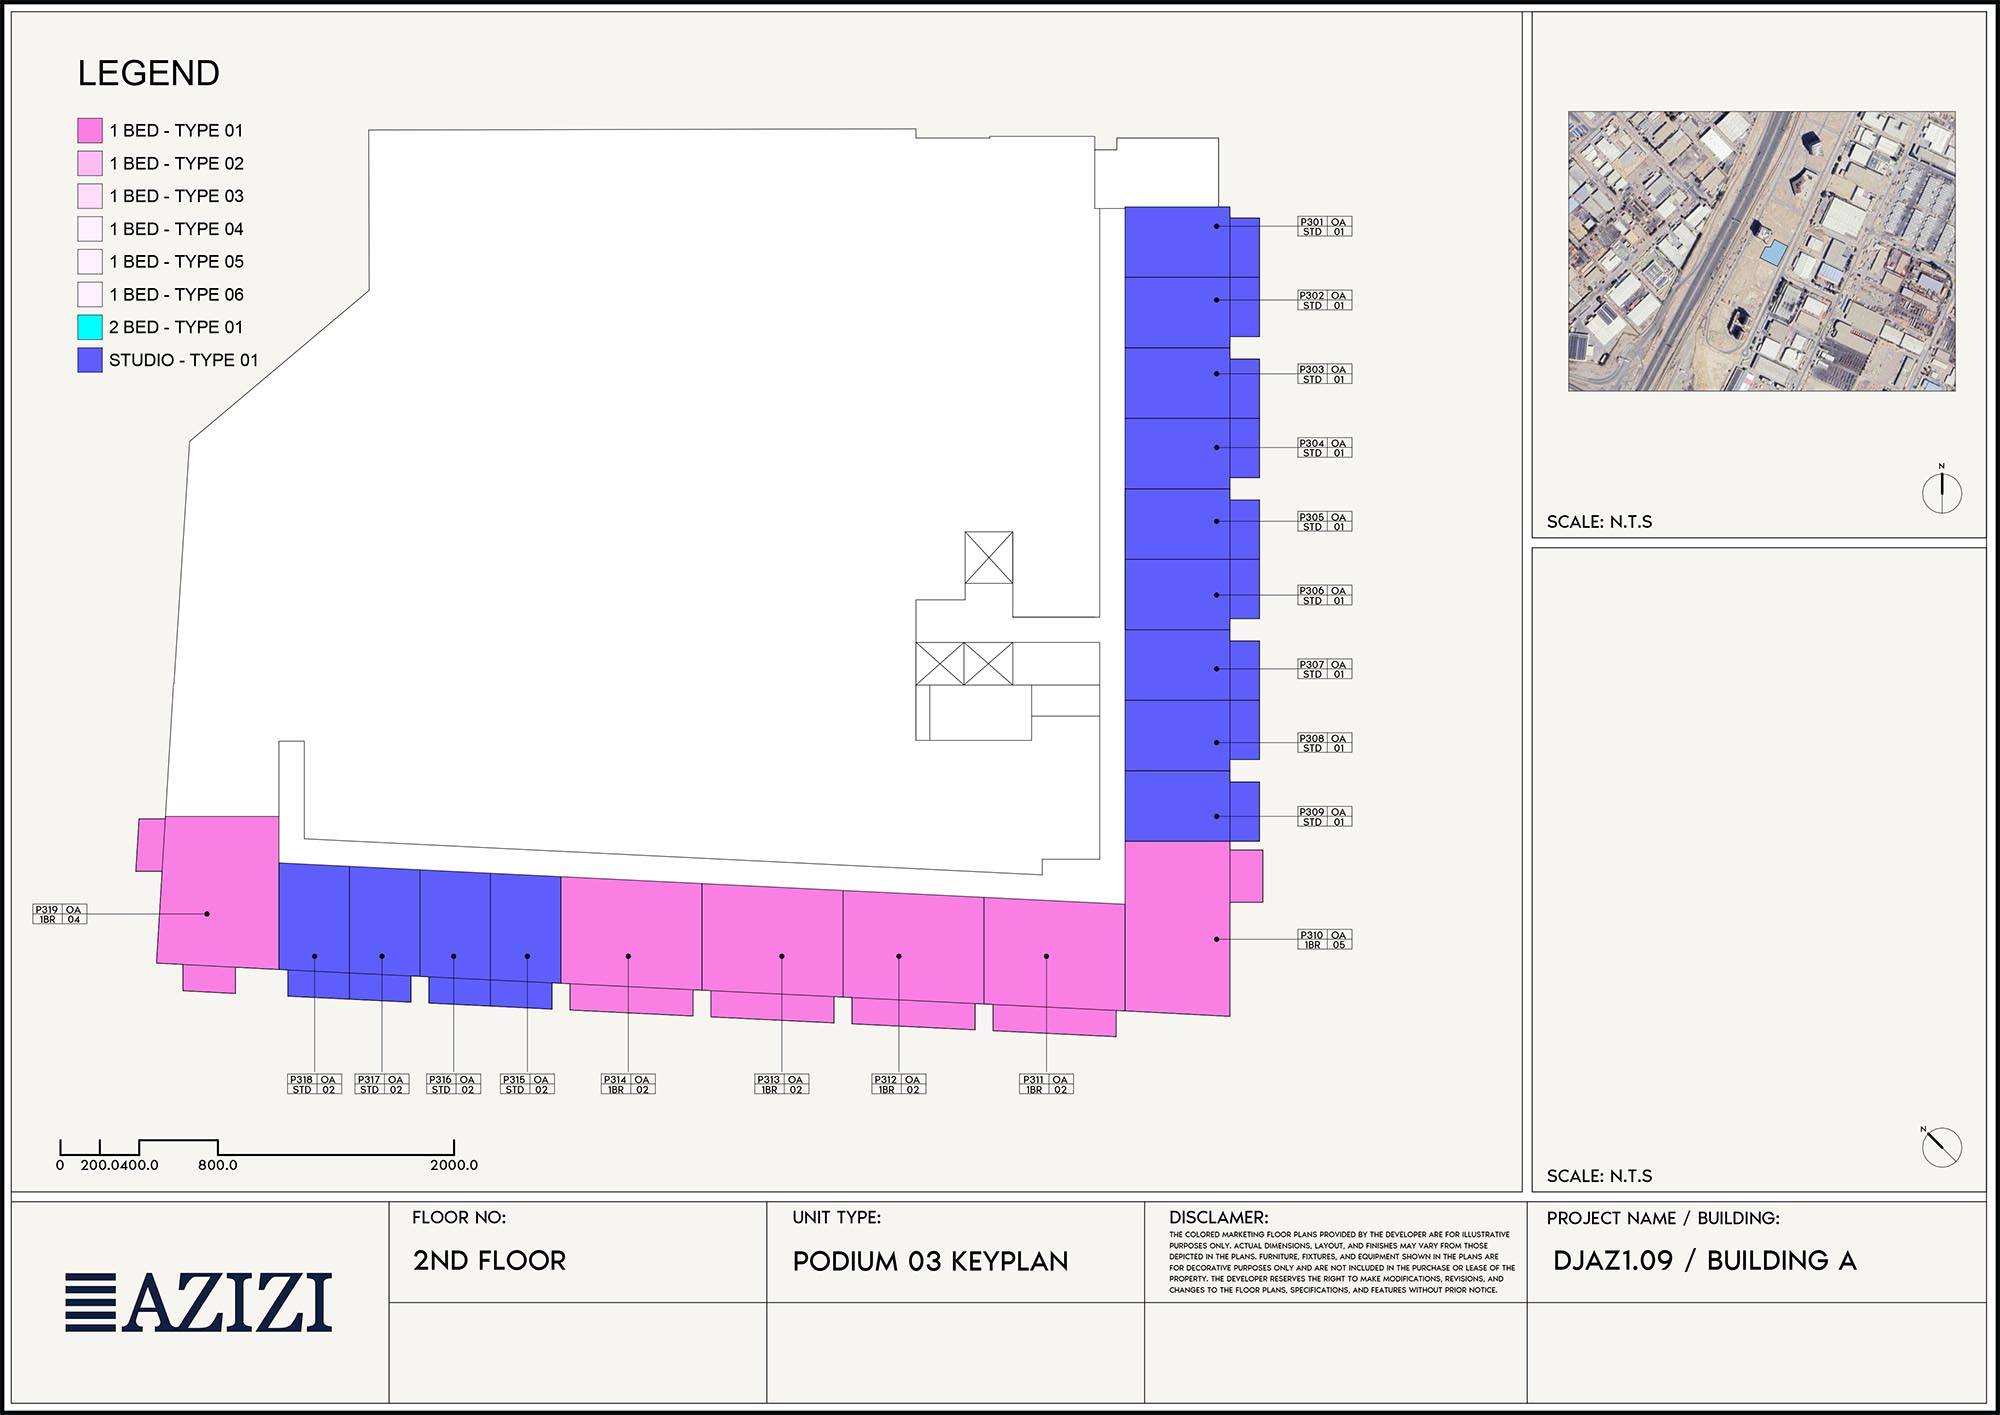Click the STUDIO - TYPE 01 blue swatch
Image resolution: width=2000 pixels, height=1415 pixels.
click(90, 360)
